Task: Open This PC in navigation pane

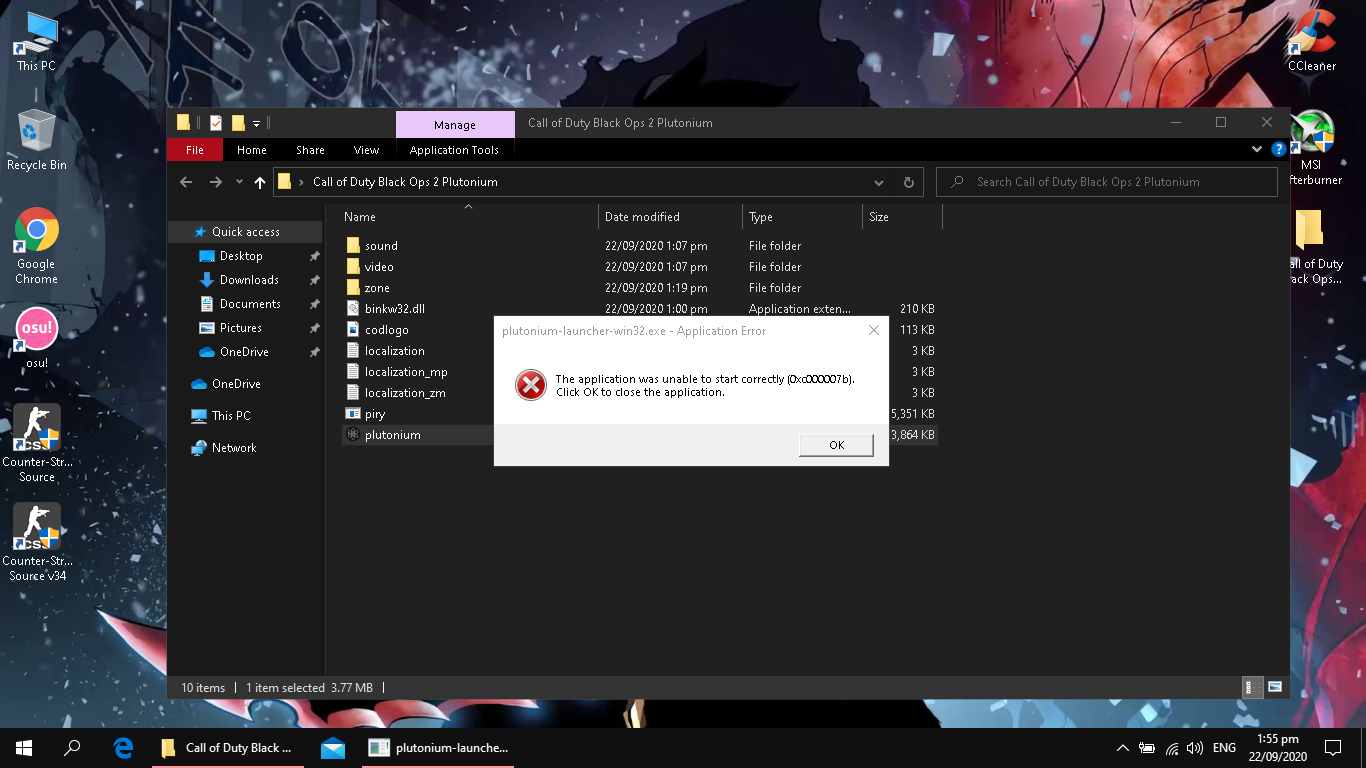Action: [x=231, y=416]
